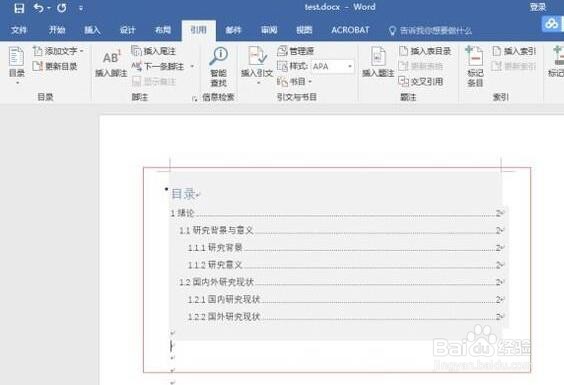Open Customize Quick Access Toolbar dropdown
Image resolution: width=564 pixels, height=385 pixels.
81,8
